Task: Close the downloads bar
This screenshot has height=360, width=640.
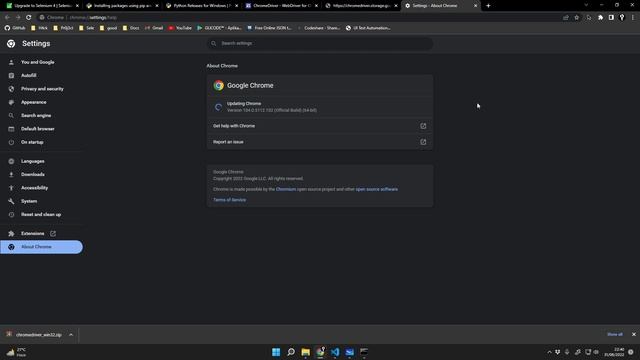Action: [x=633, y=334]
